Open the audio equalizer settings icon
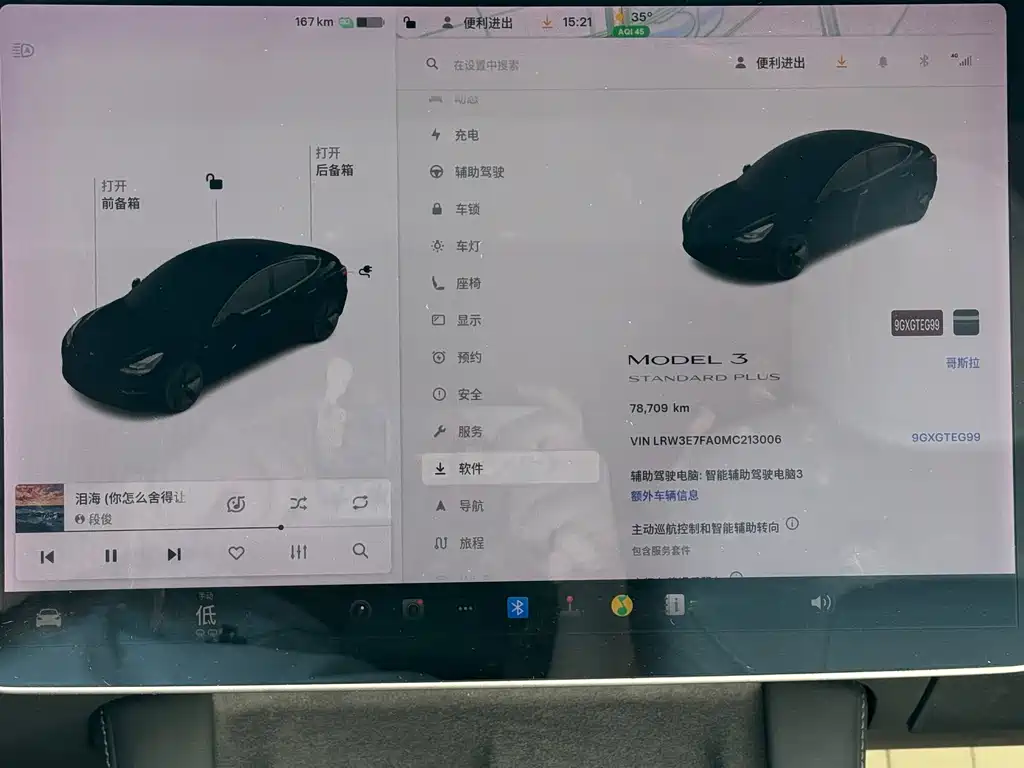Viewport: 1024px width, 768px height. (298, 552)
